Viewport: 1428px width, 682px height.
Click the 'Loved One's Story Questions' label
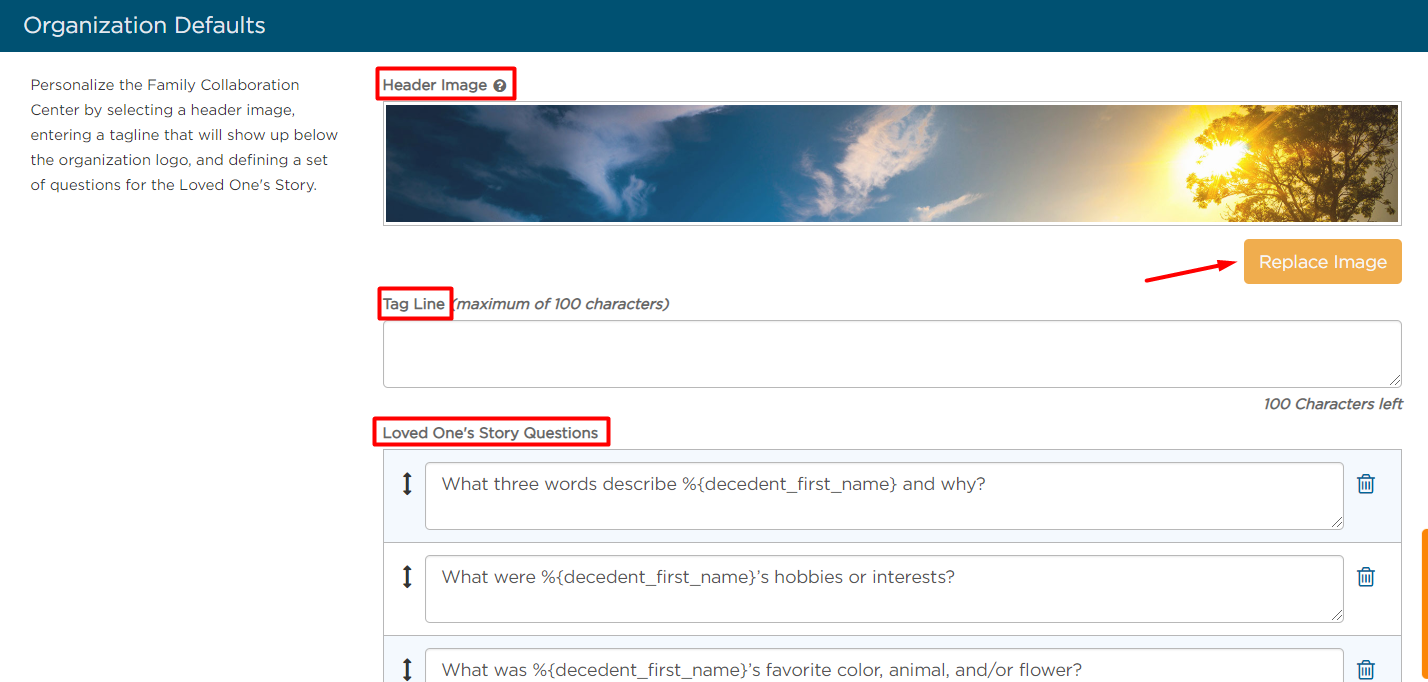tap(491, 433)
